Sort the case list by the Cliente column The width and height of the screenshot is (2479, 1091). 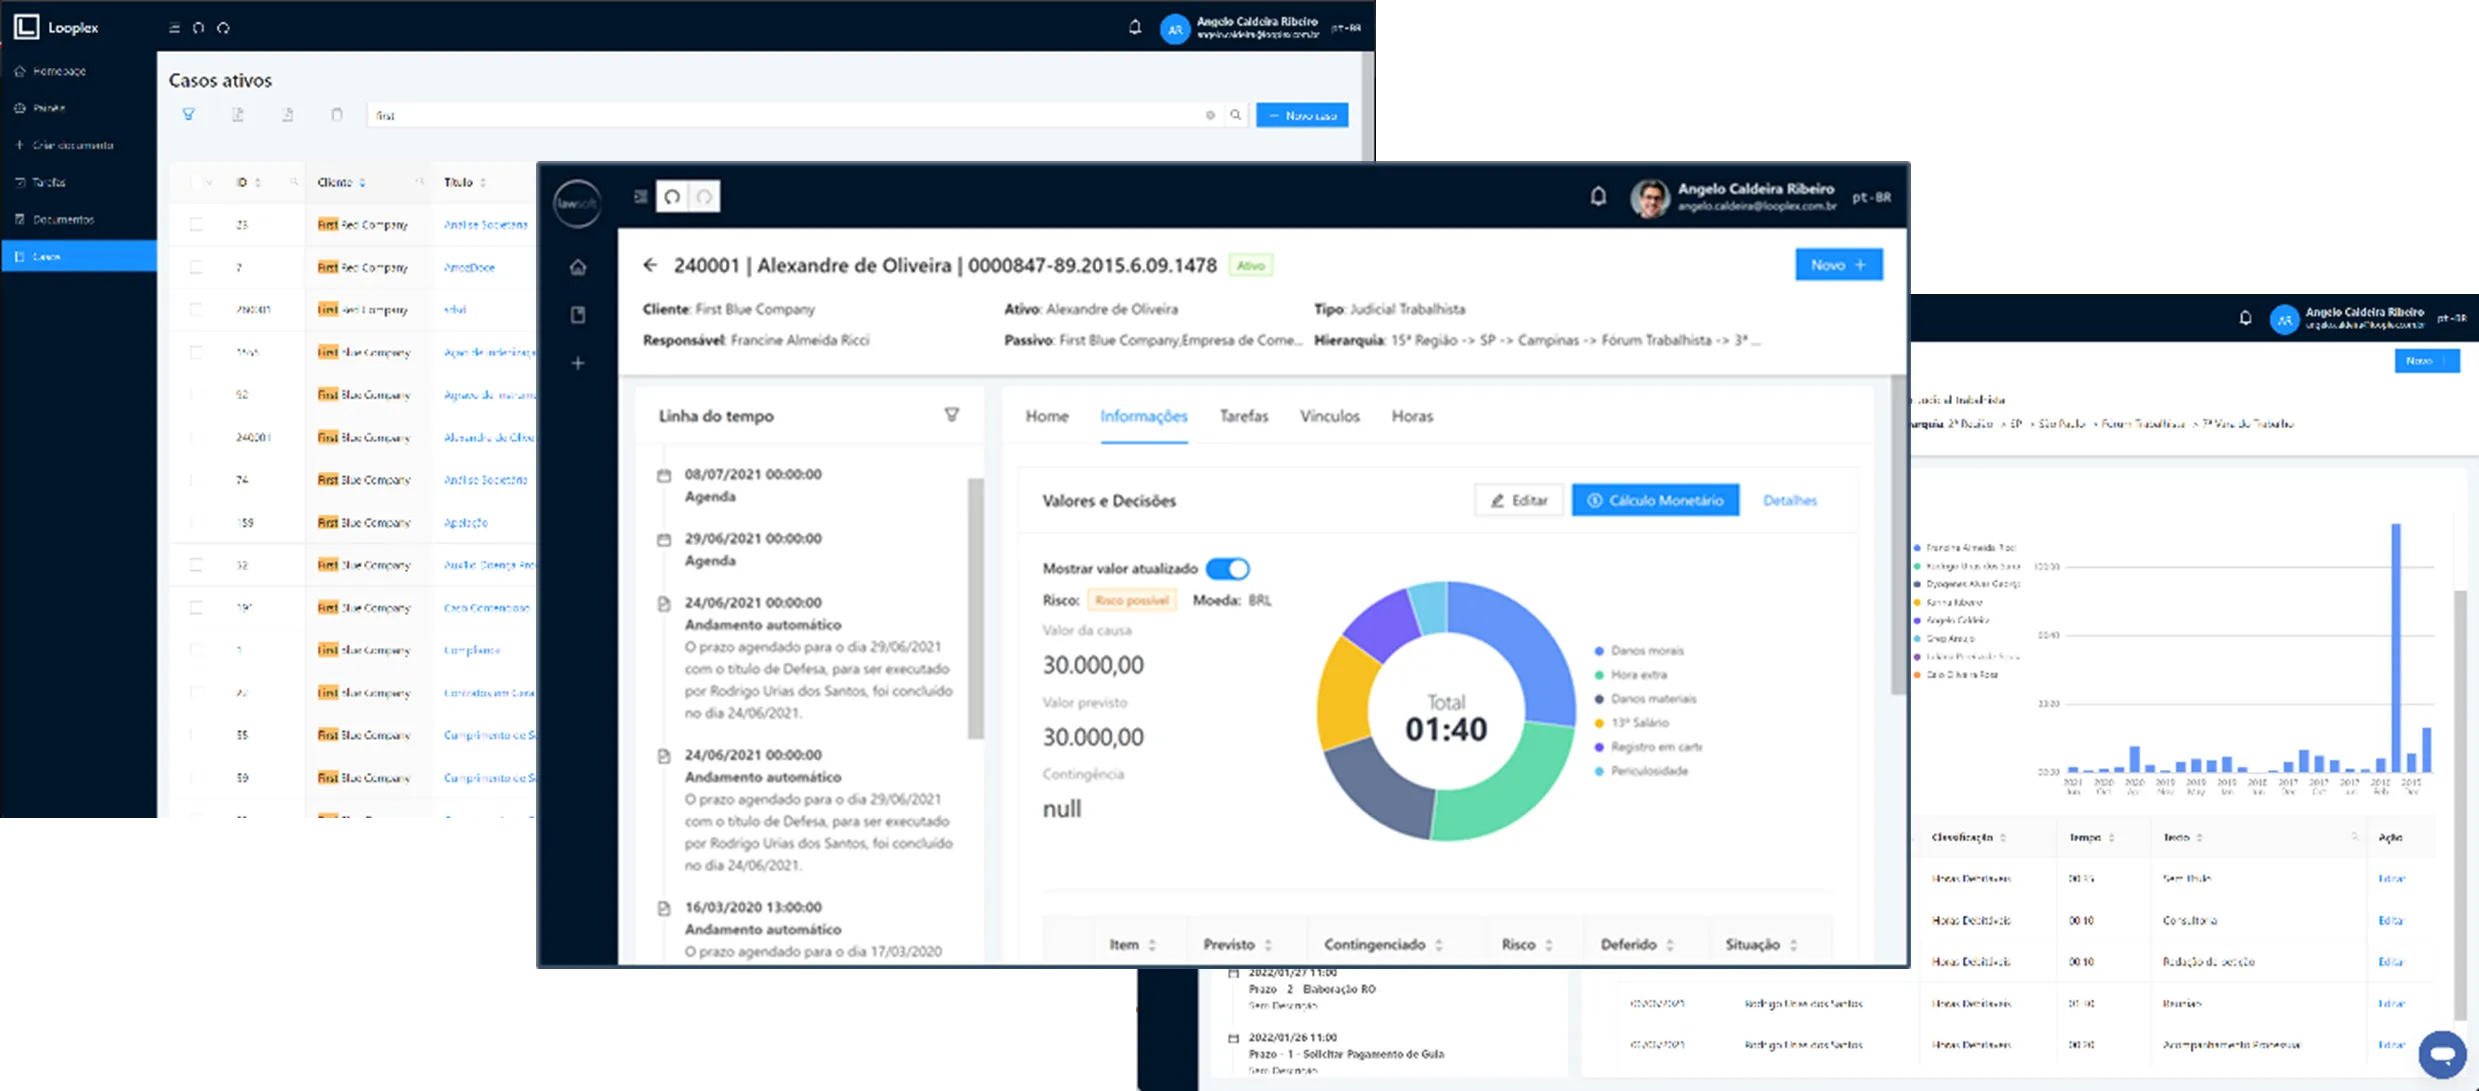click(x=342, y=182)
